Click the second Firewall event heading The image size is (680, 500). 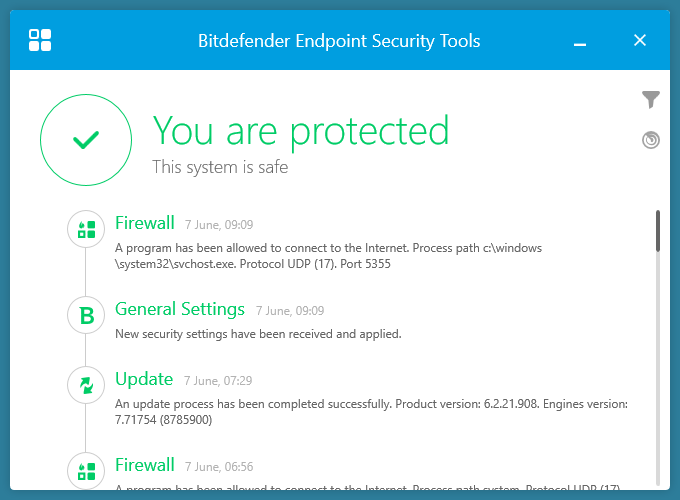click(144, 465)
